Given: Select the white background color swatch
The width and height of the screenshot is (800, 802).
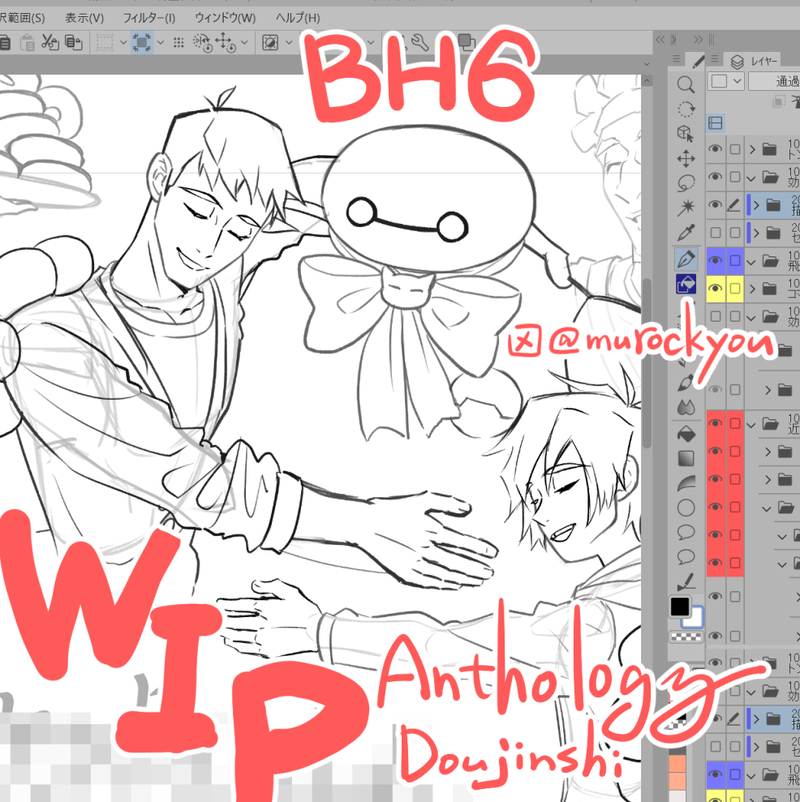Looking at the screenshot, I should click(696, 618).
